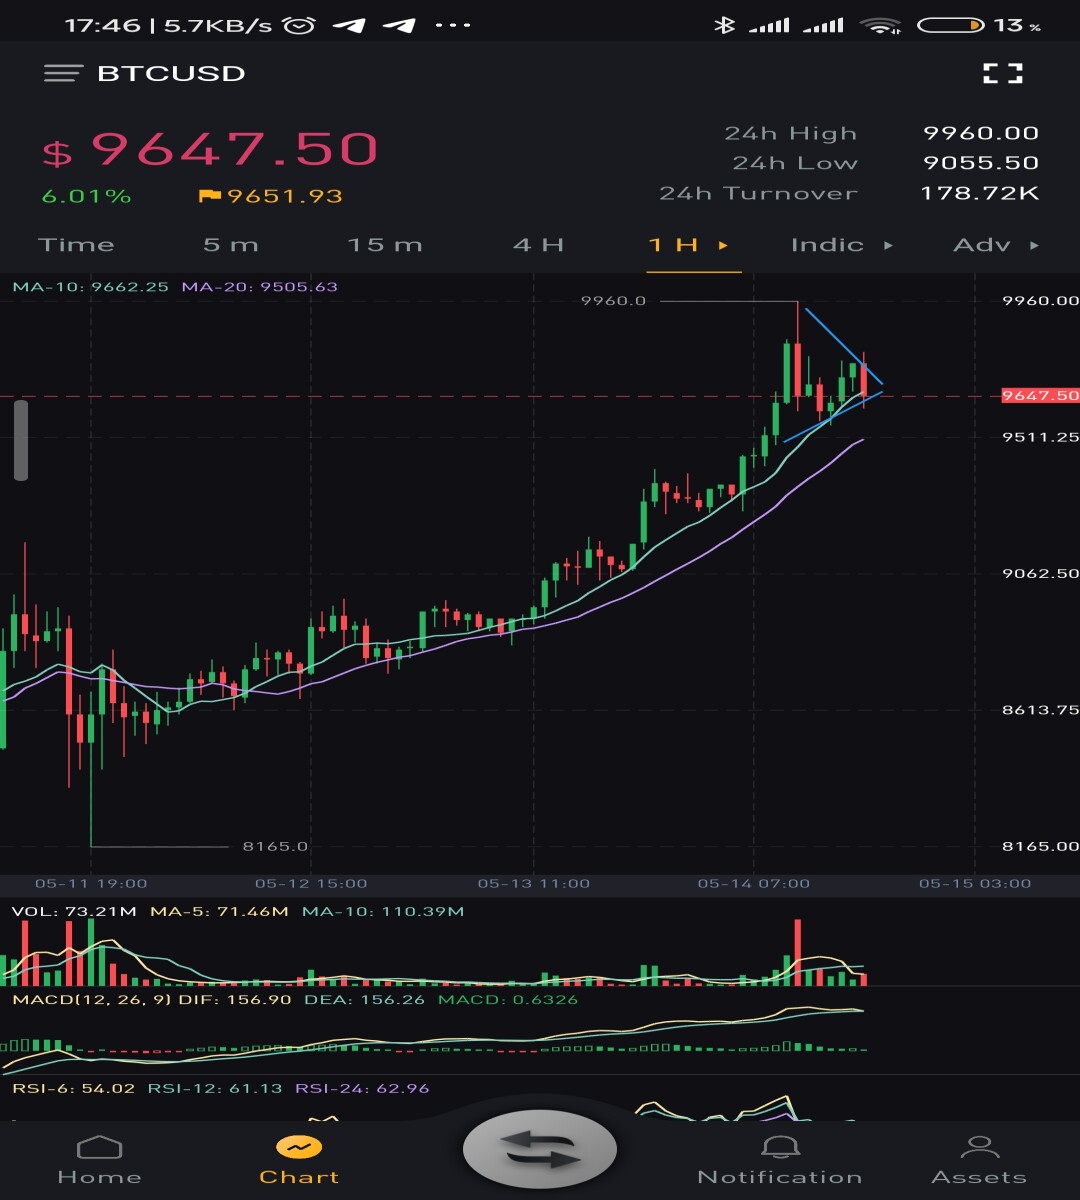Tap the Home icon in bottom bar
Image resolution: width=1080 pixels, height=1200 pixels.
[x=99, y=1148]
